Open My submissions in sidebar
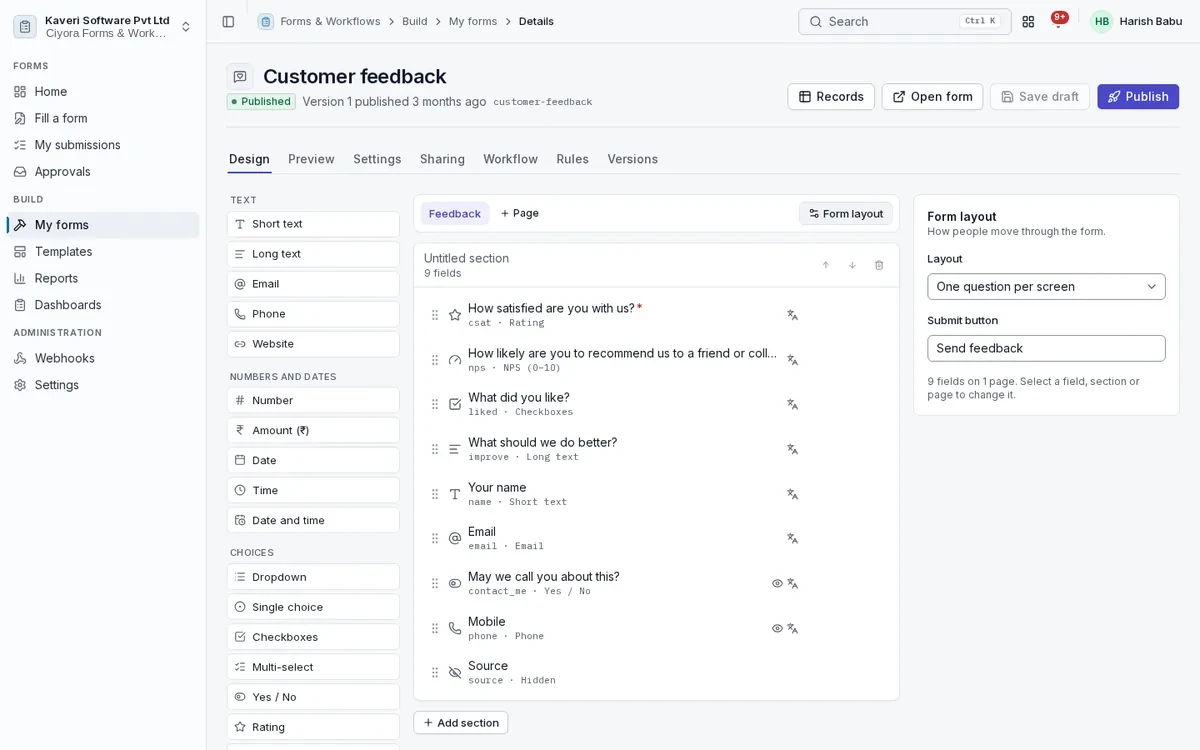 coord(103,145)
